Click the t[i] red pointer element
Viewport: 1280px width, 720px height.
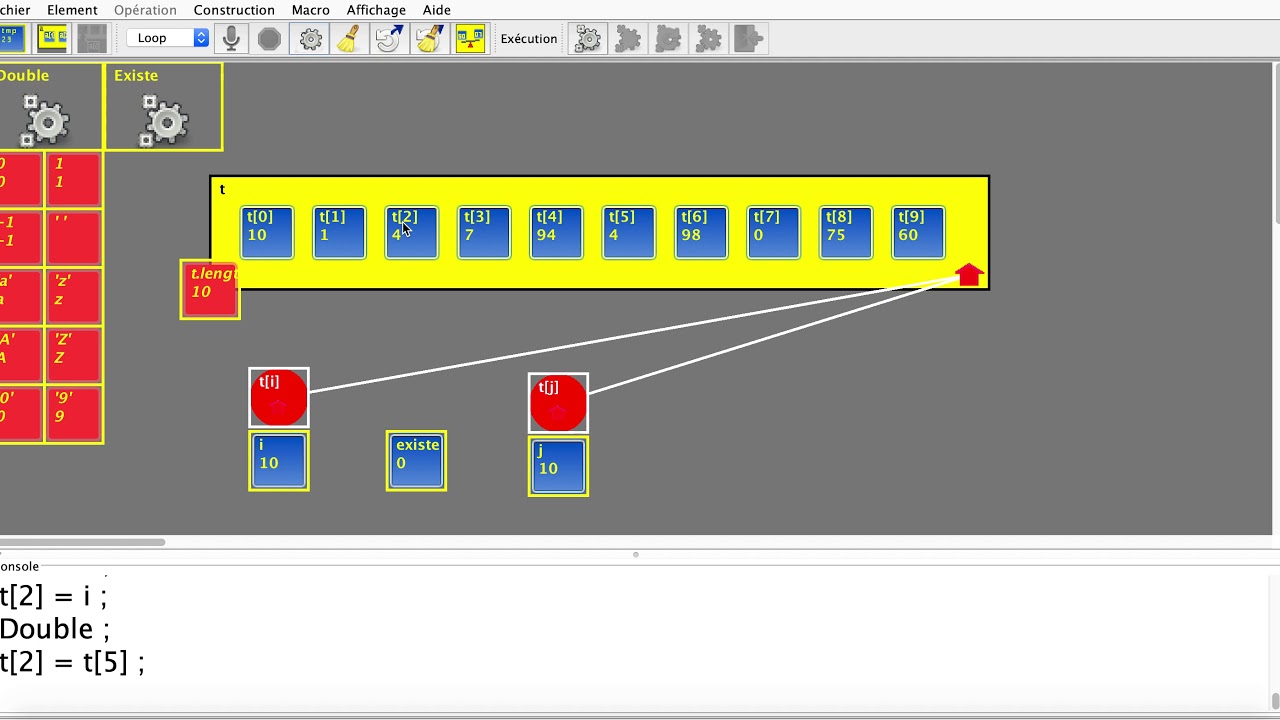point(279,398)
